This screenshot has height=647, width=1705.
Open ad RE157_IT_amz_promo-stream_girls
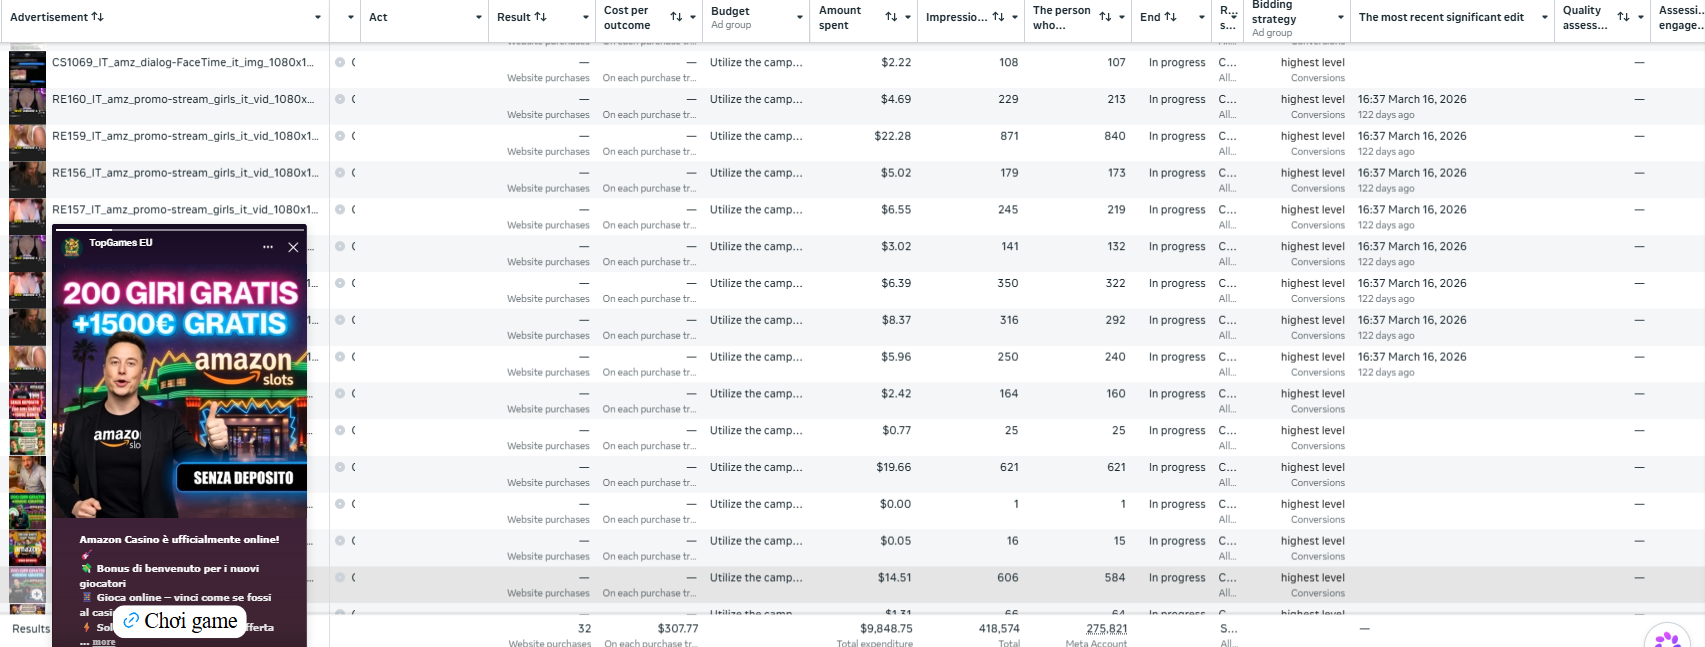tap(185, 210)
